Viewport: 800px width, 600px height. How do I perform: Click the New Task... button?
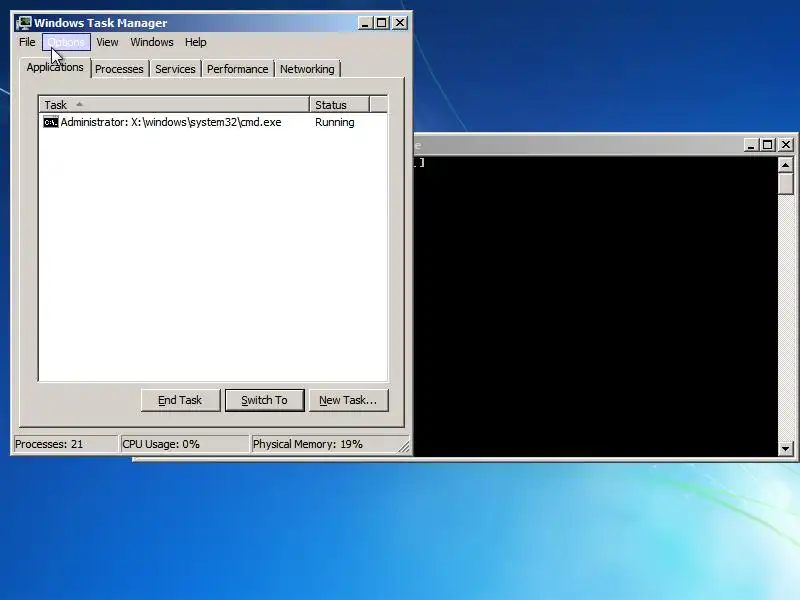click(x=348, y=400)
